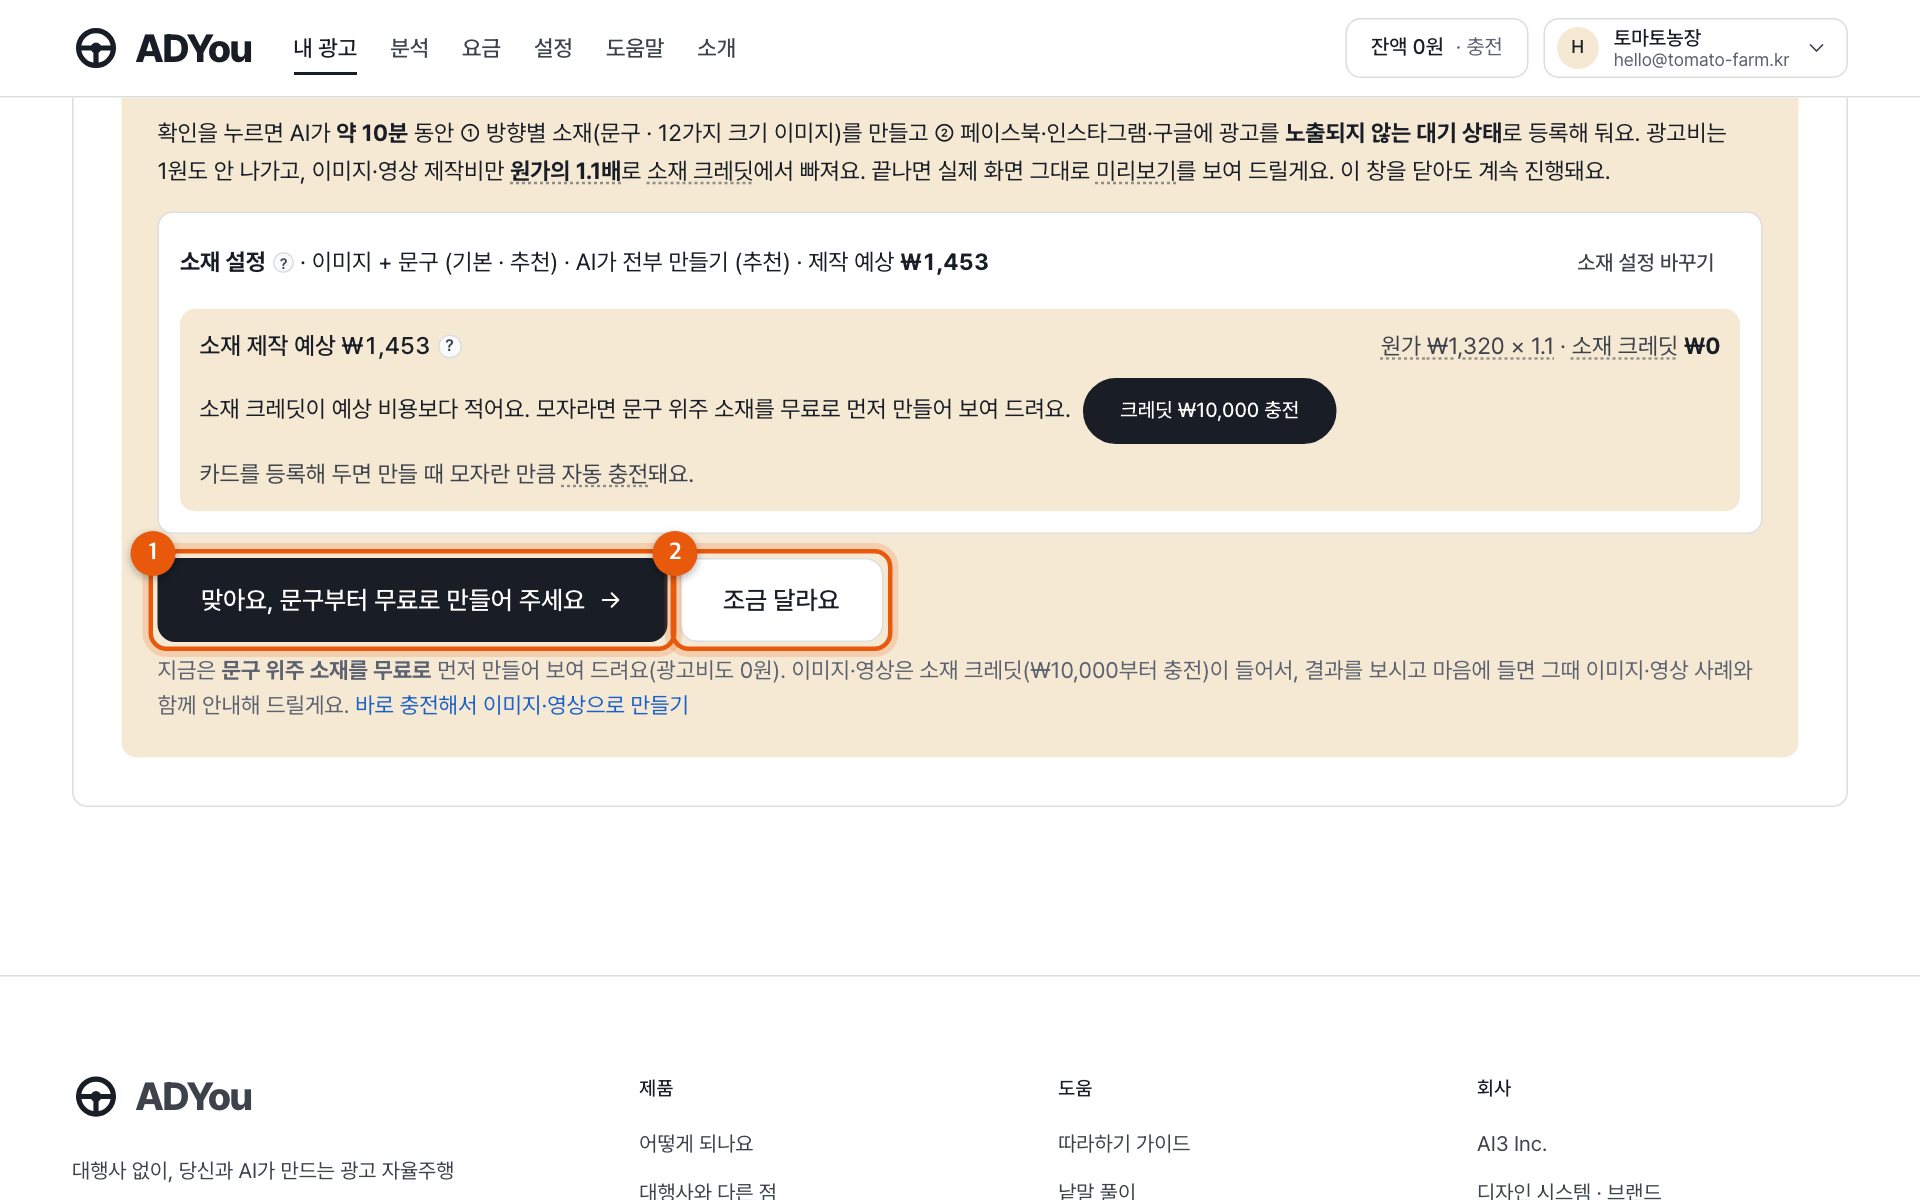Click the underlined 자동 충전 text

(x=605, y=473)
